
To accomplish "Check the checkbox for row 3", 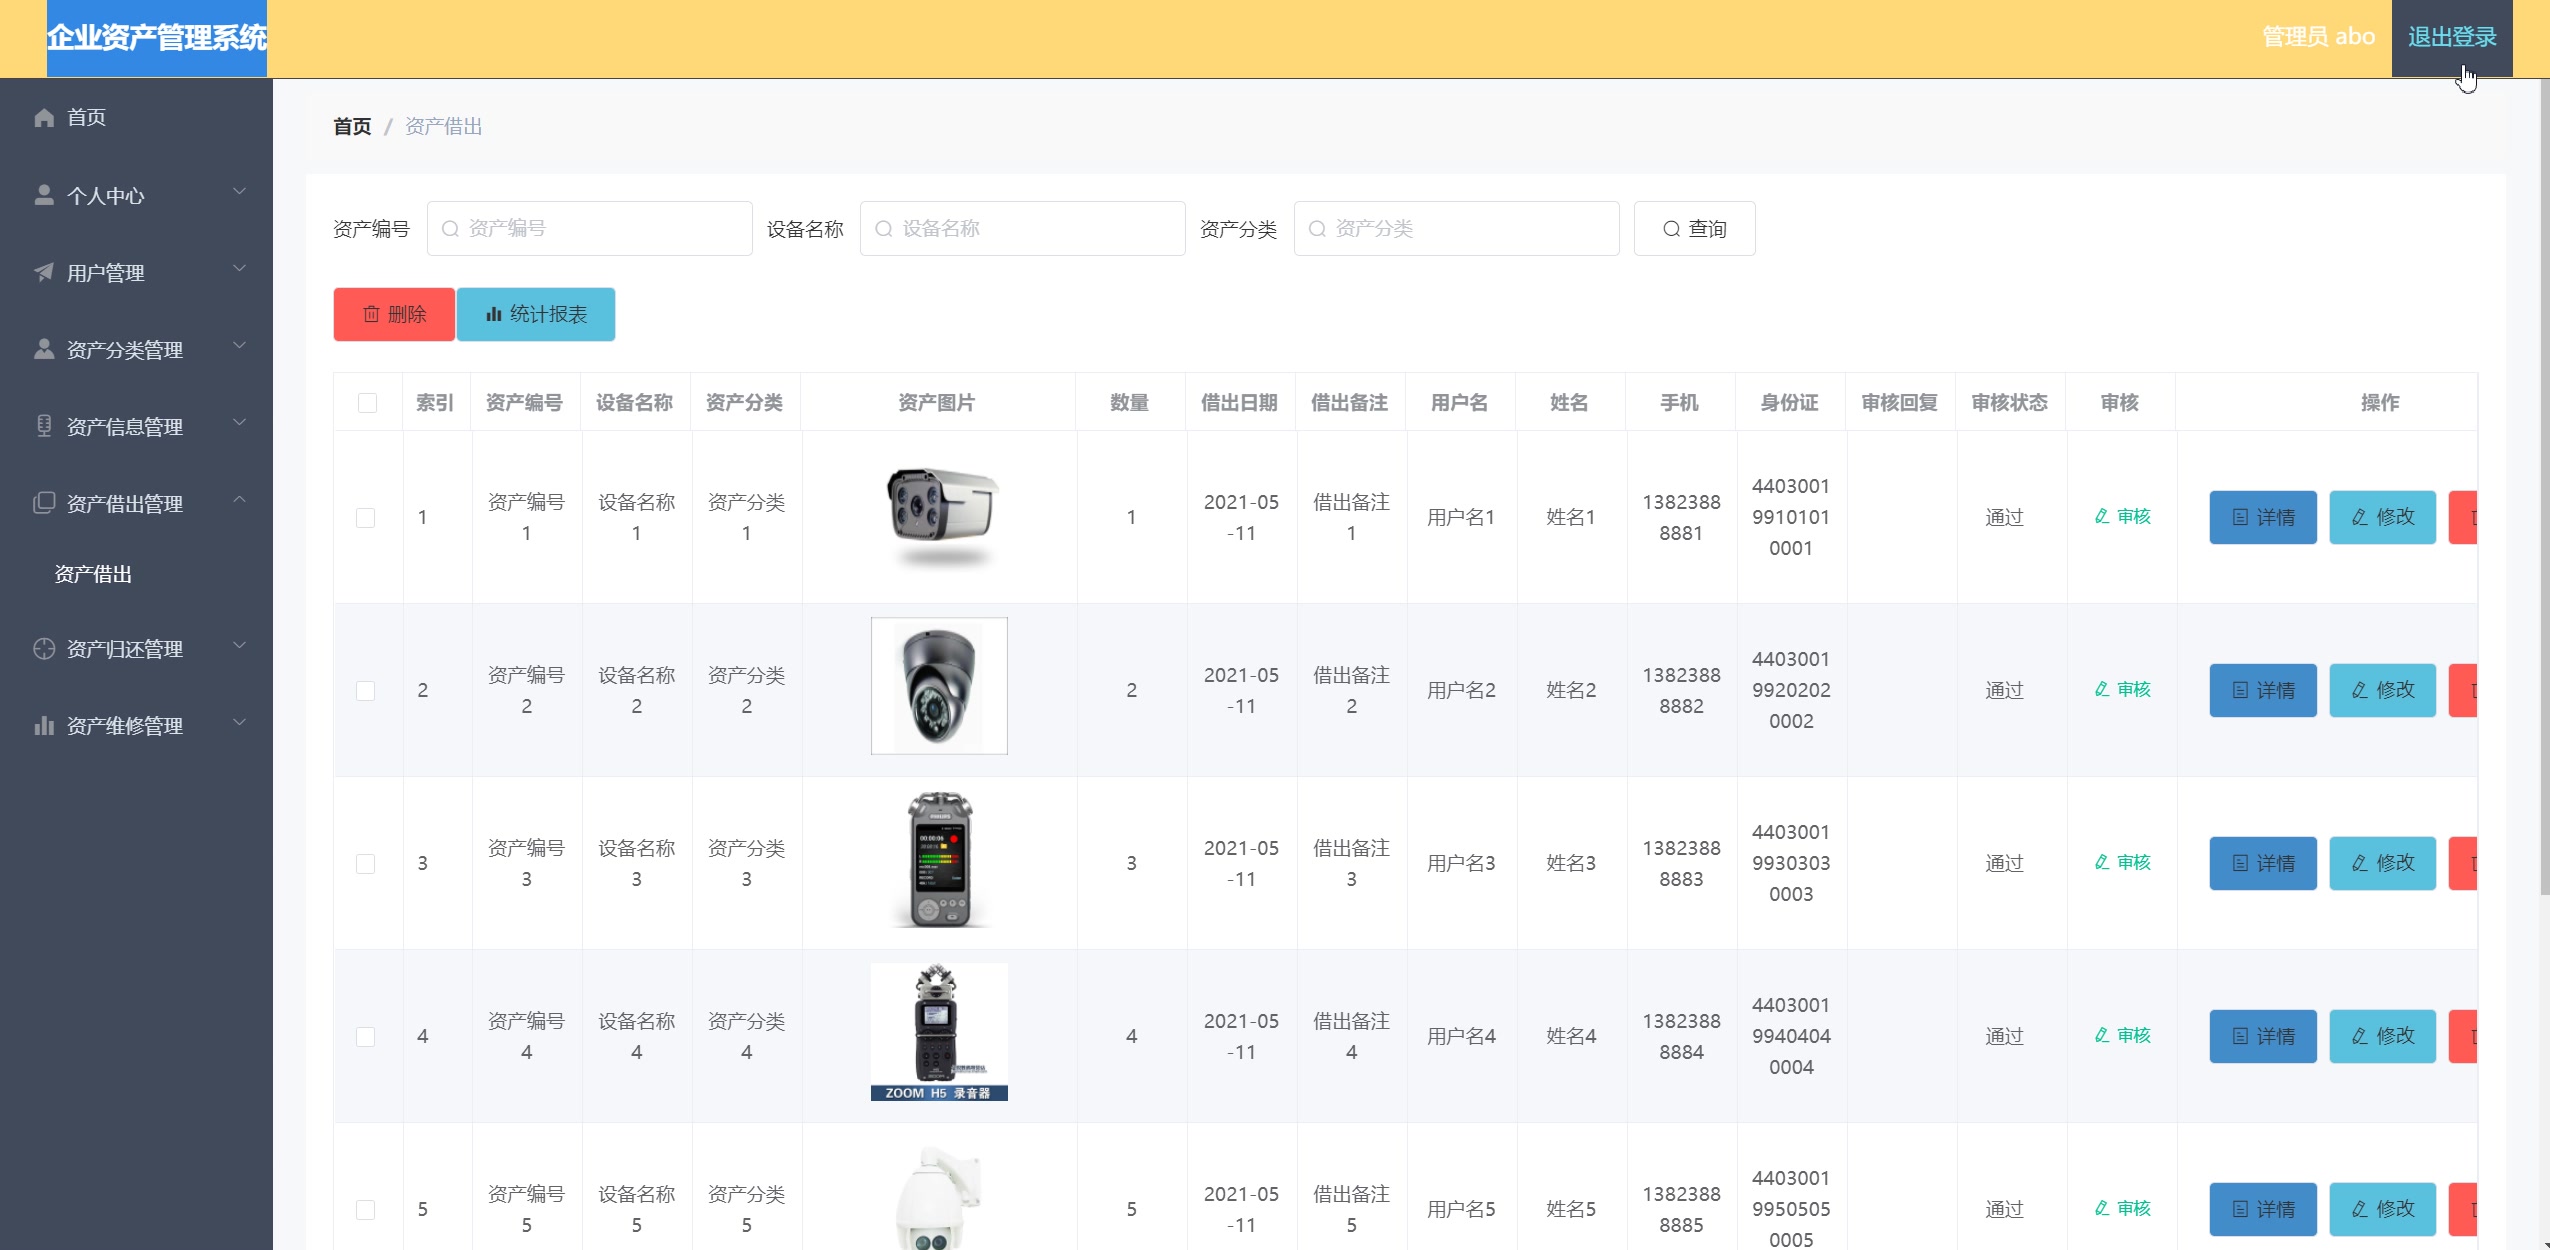I will [x=366, y=864].
